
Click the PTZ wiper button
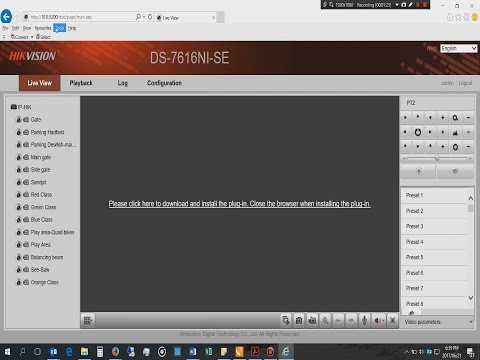[x=455, y=171]
